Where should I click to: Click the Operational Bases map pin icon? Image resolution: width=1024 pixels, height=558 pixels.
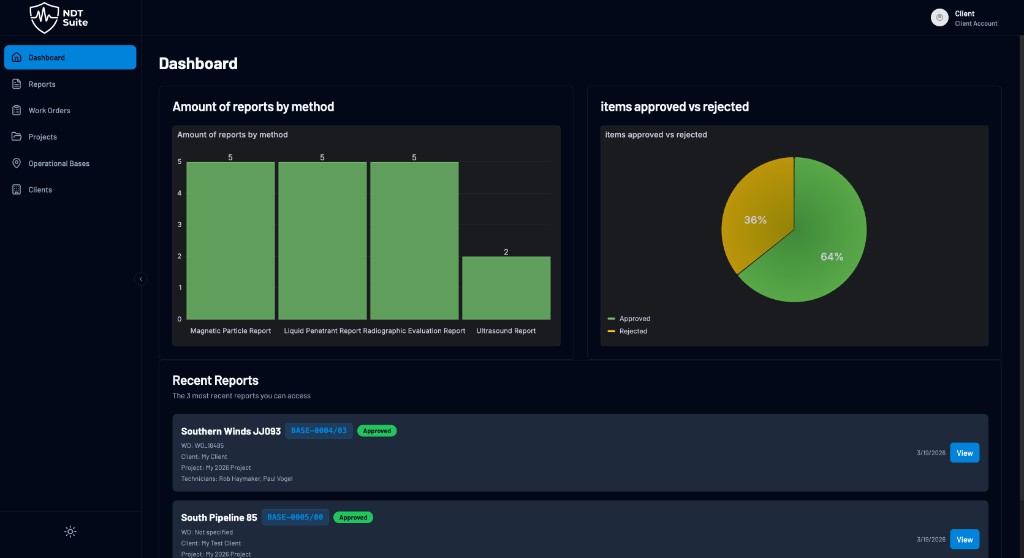pyautogui.click(x=17, y=163)
